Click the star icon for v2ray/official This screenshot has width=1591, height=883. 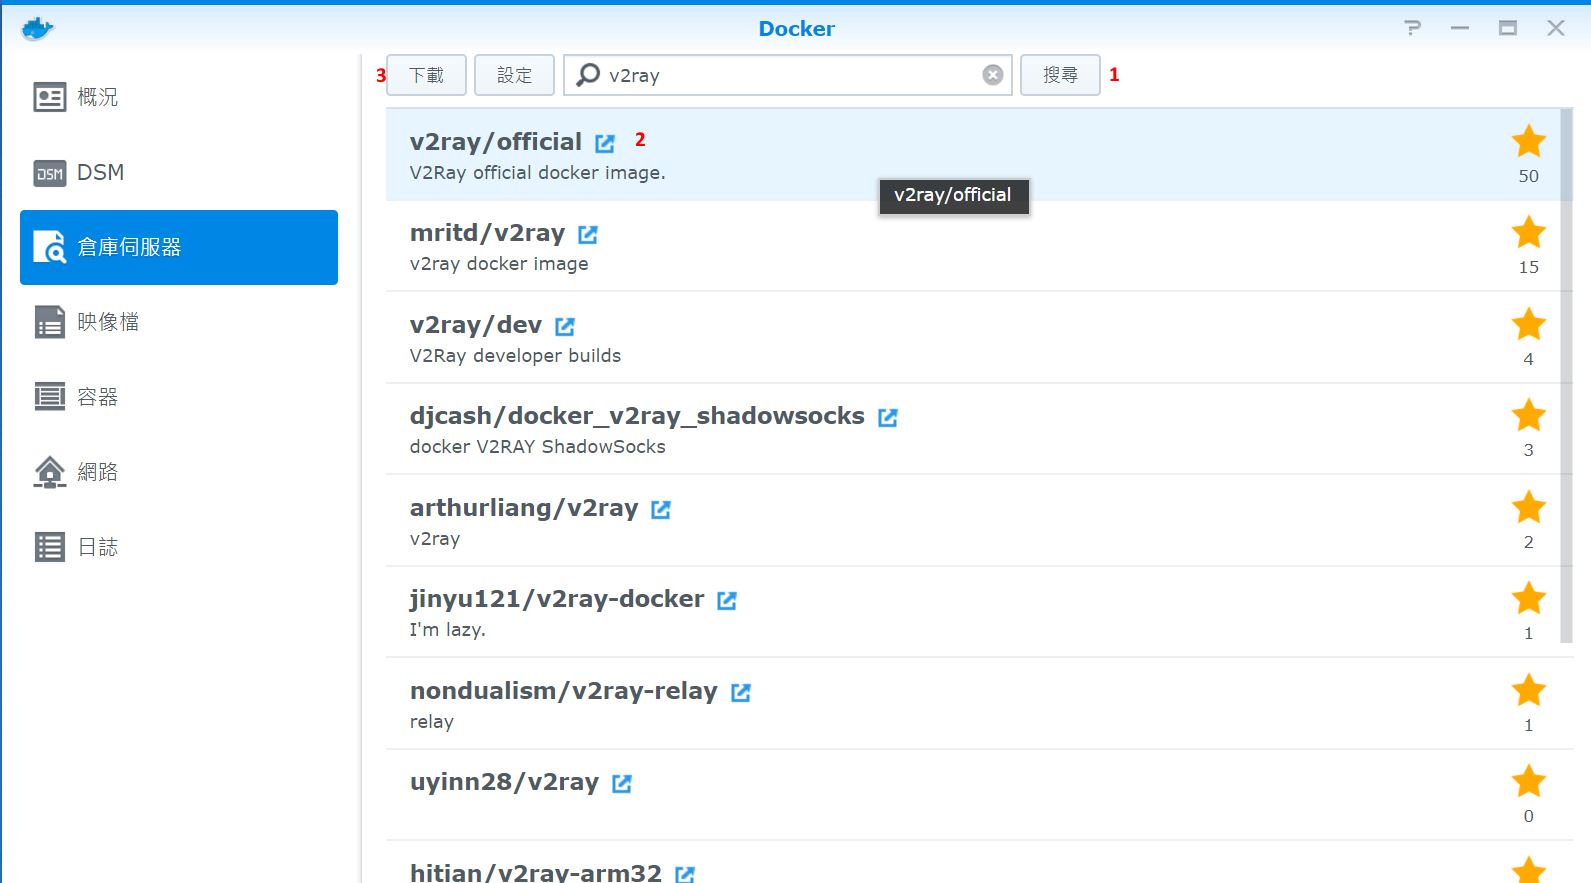coord(1528,142)
